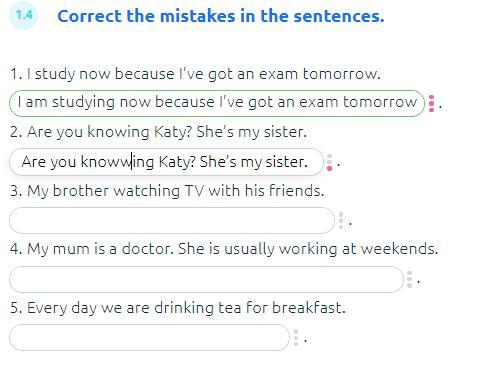Click the heading 'Correct the mistakes in the sentences.'
The image size is (494, 383).
click(x=221, y=16)
